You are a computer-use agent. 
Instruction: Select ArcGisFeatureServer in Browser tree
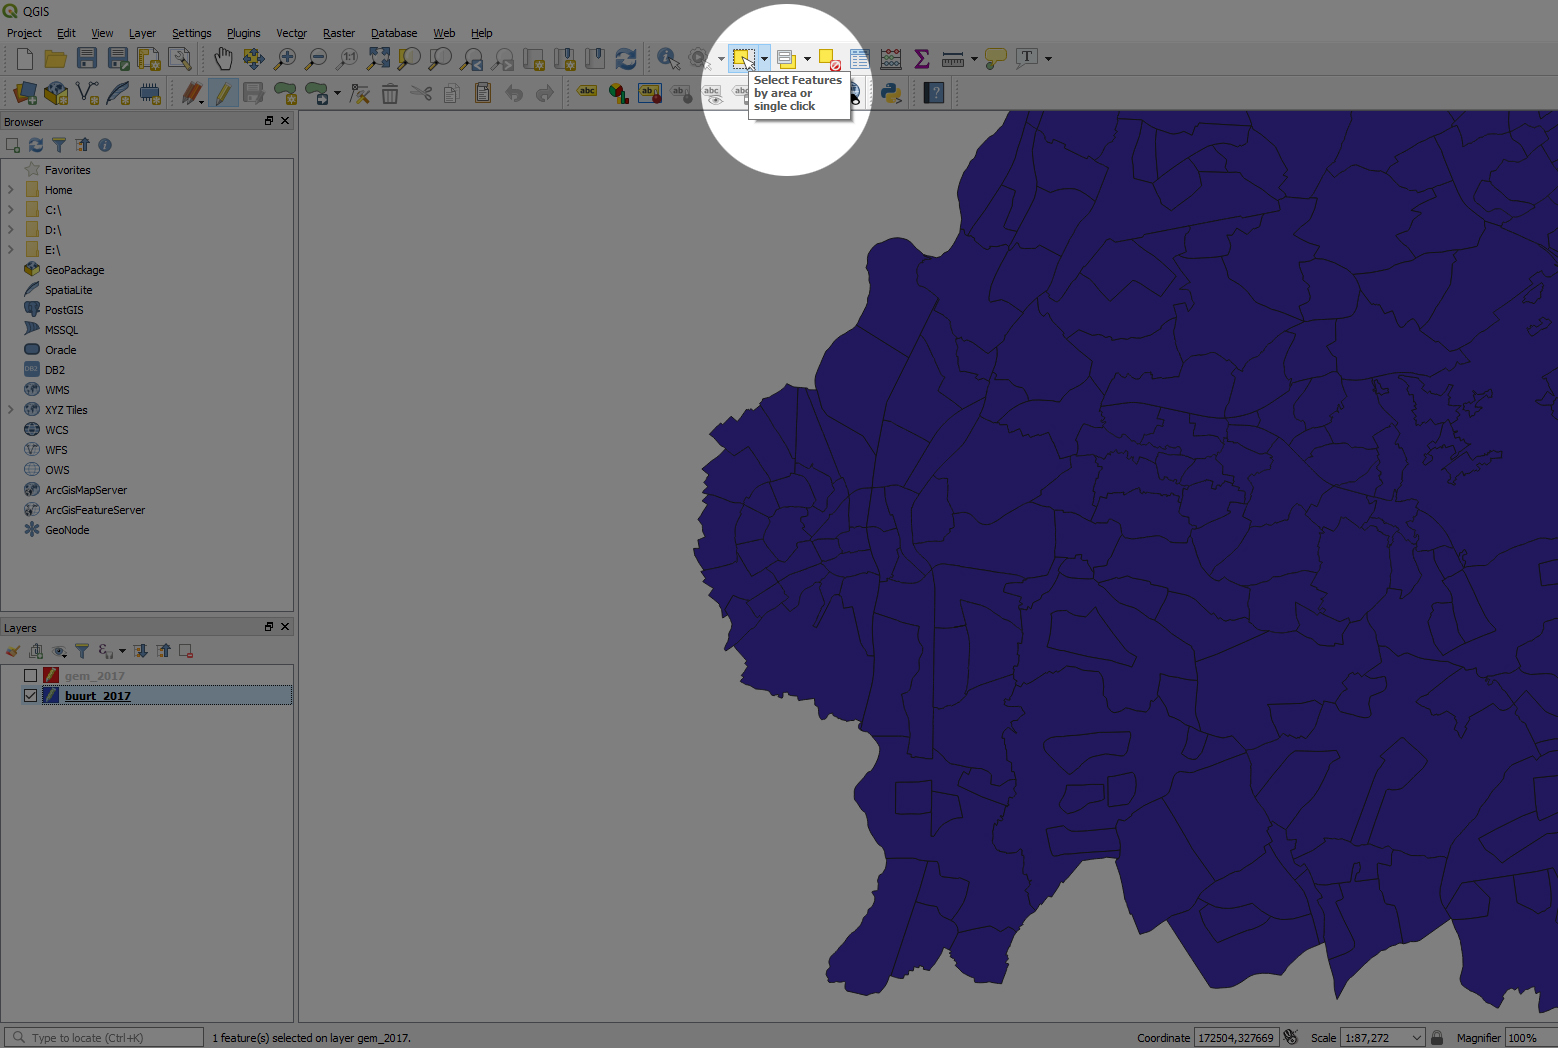[95, 510]
